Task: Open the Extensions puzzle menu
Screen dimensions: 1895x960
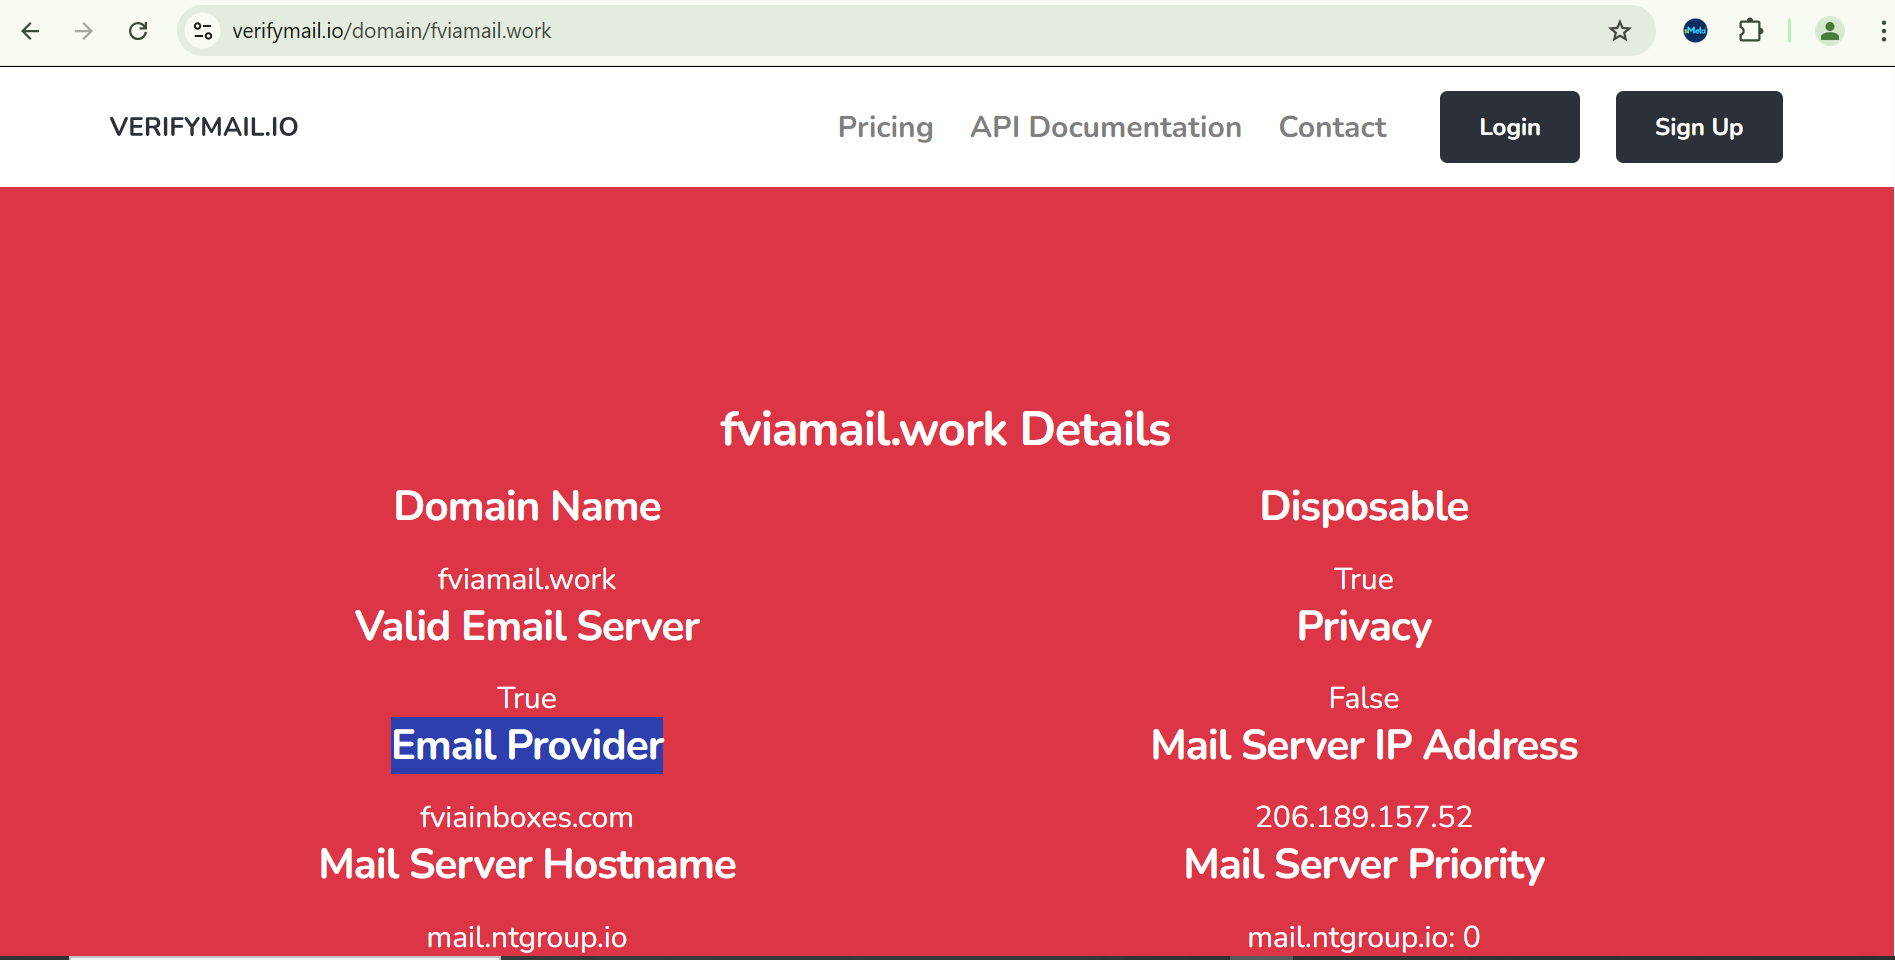Action: pyautogui.click(x=1751, y=31)
